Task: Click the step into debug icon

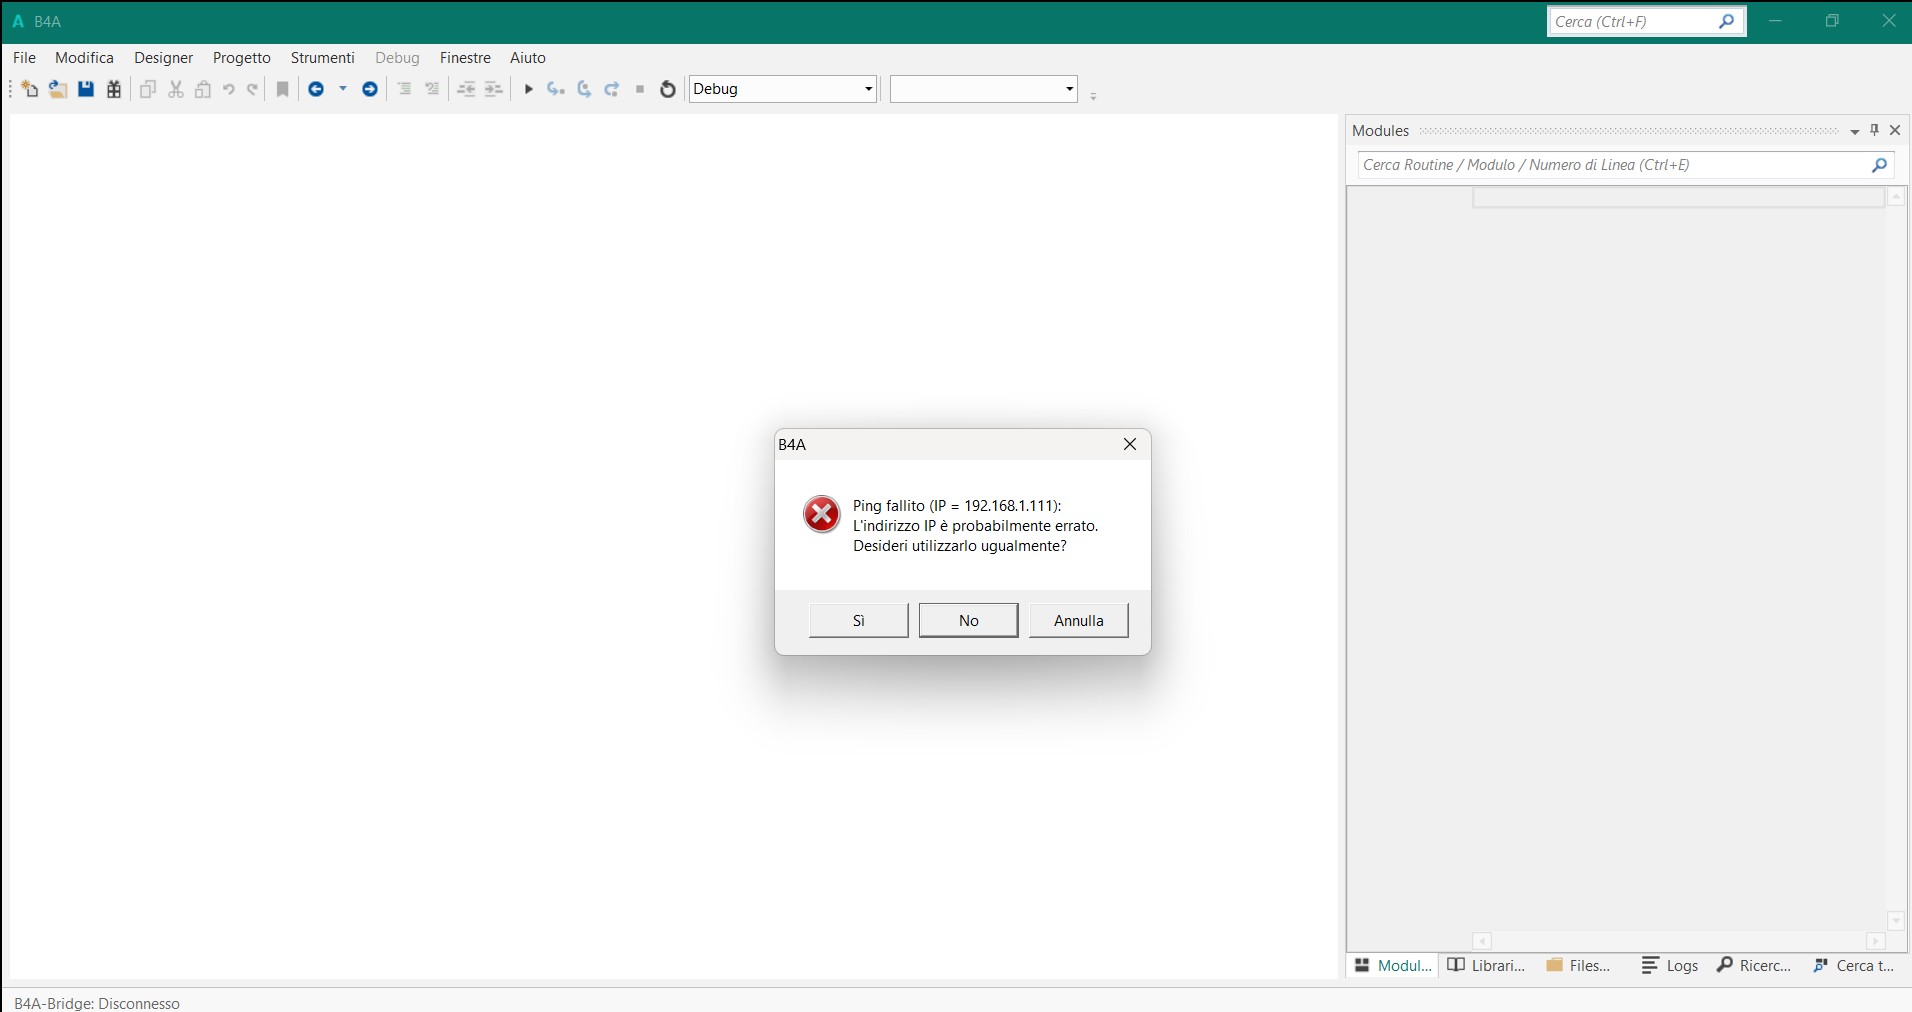Action: (x=556, y=89)
